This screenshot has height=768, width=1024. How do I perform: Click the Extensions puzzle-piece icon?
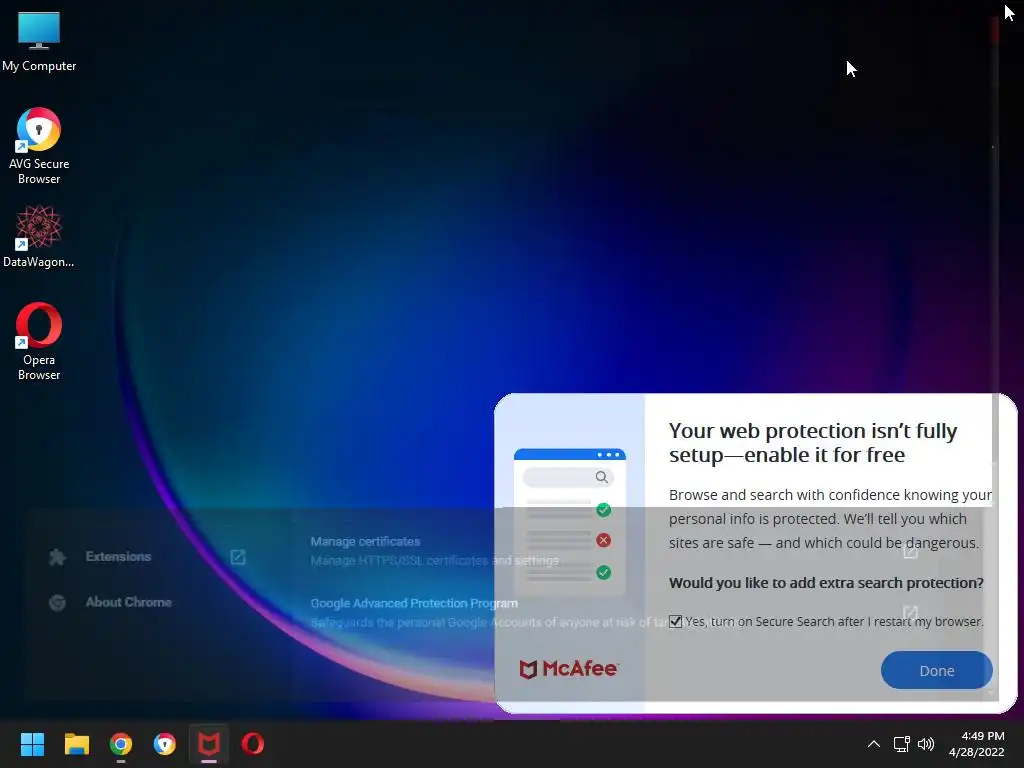point(57,557)
